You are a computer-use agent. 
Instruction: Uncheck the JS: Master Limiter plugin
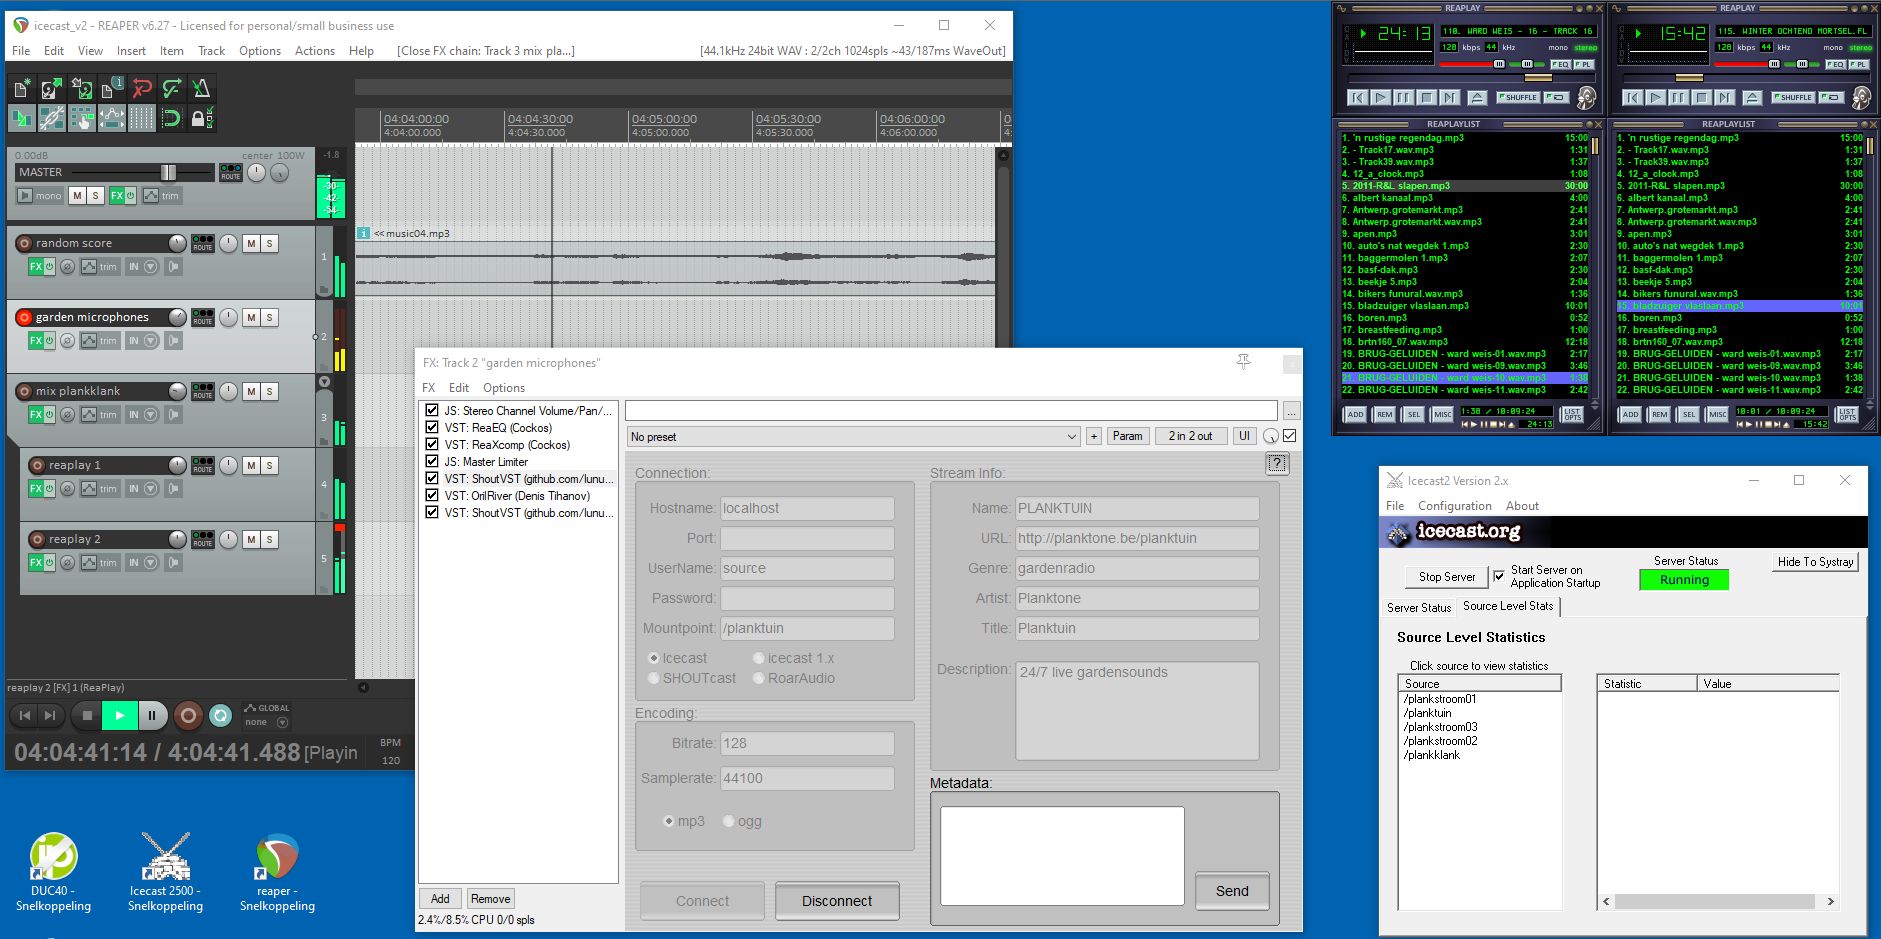tap(432, 462)
